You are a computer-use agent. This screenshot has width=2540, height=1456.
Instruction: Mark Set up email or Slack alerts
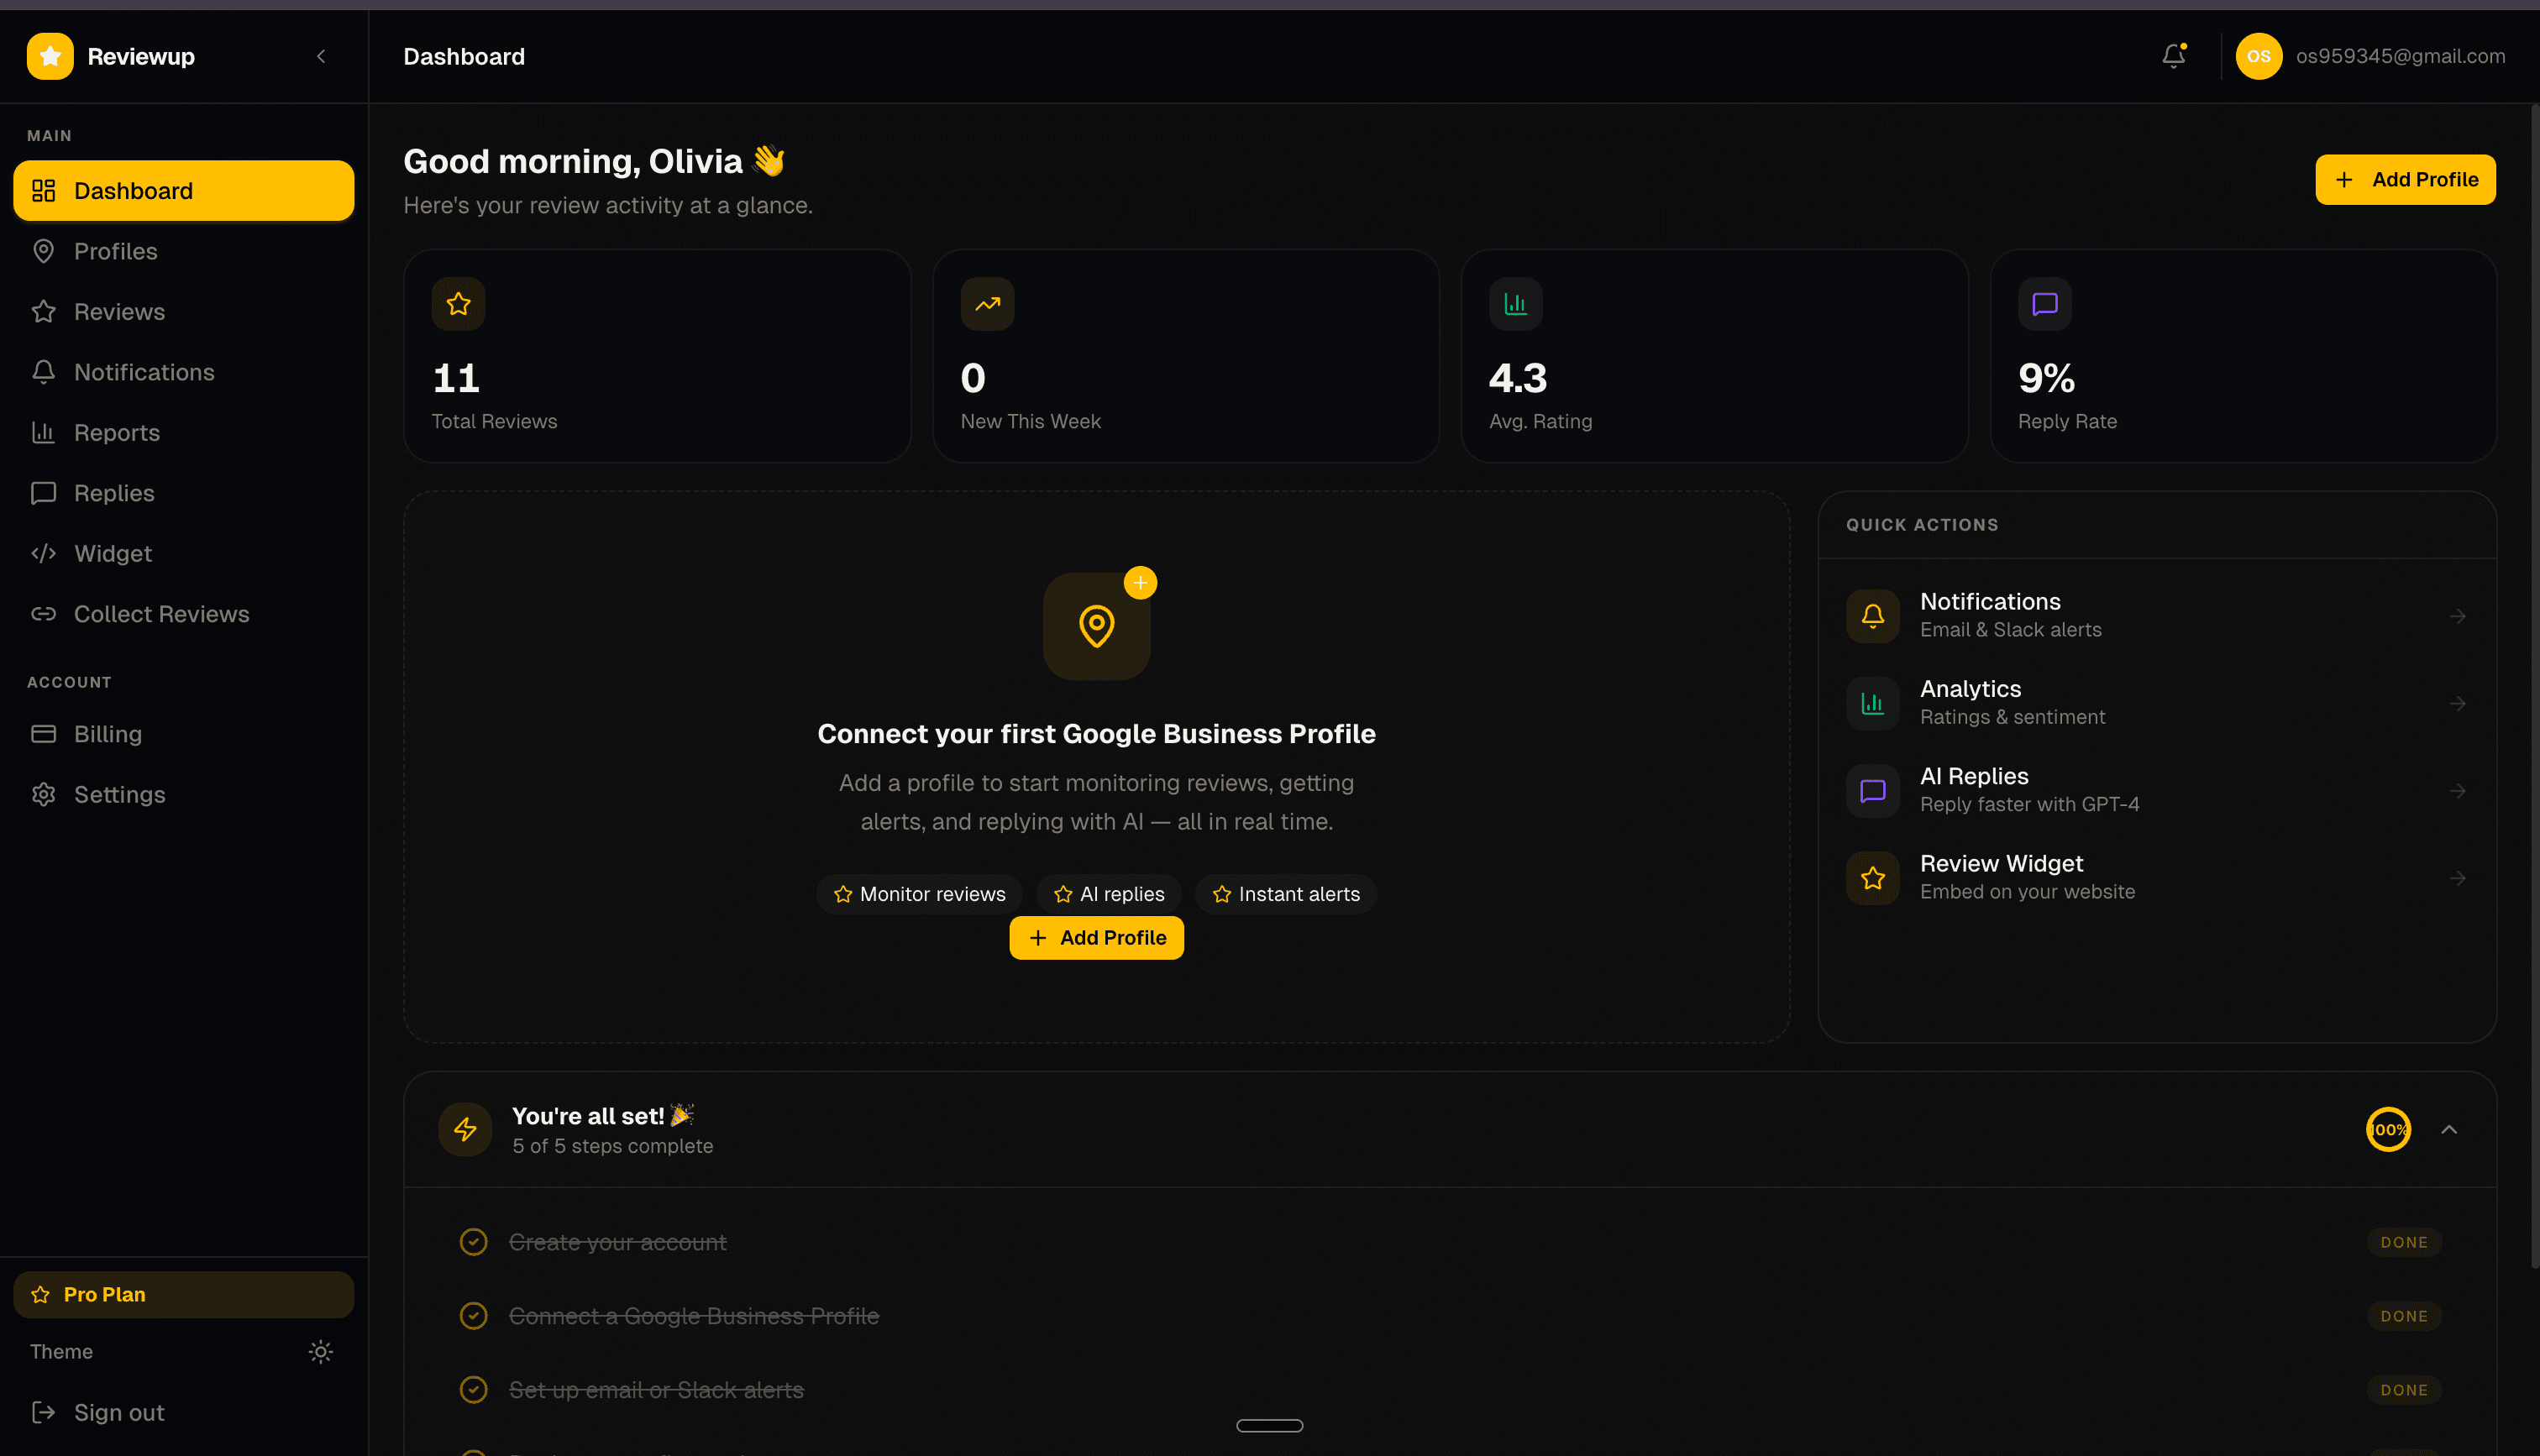(473, 1389)
